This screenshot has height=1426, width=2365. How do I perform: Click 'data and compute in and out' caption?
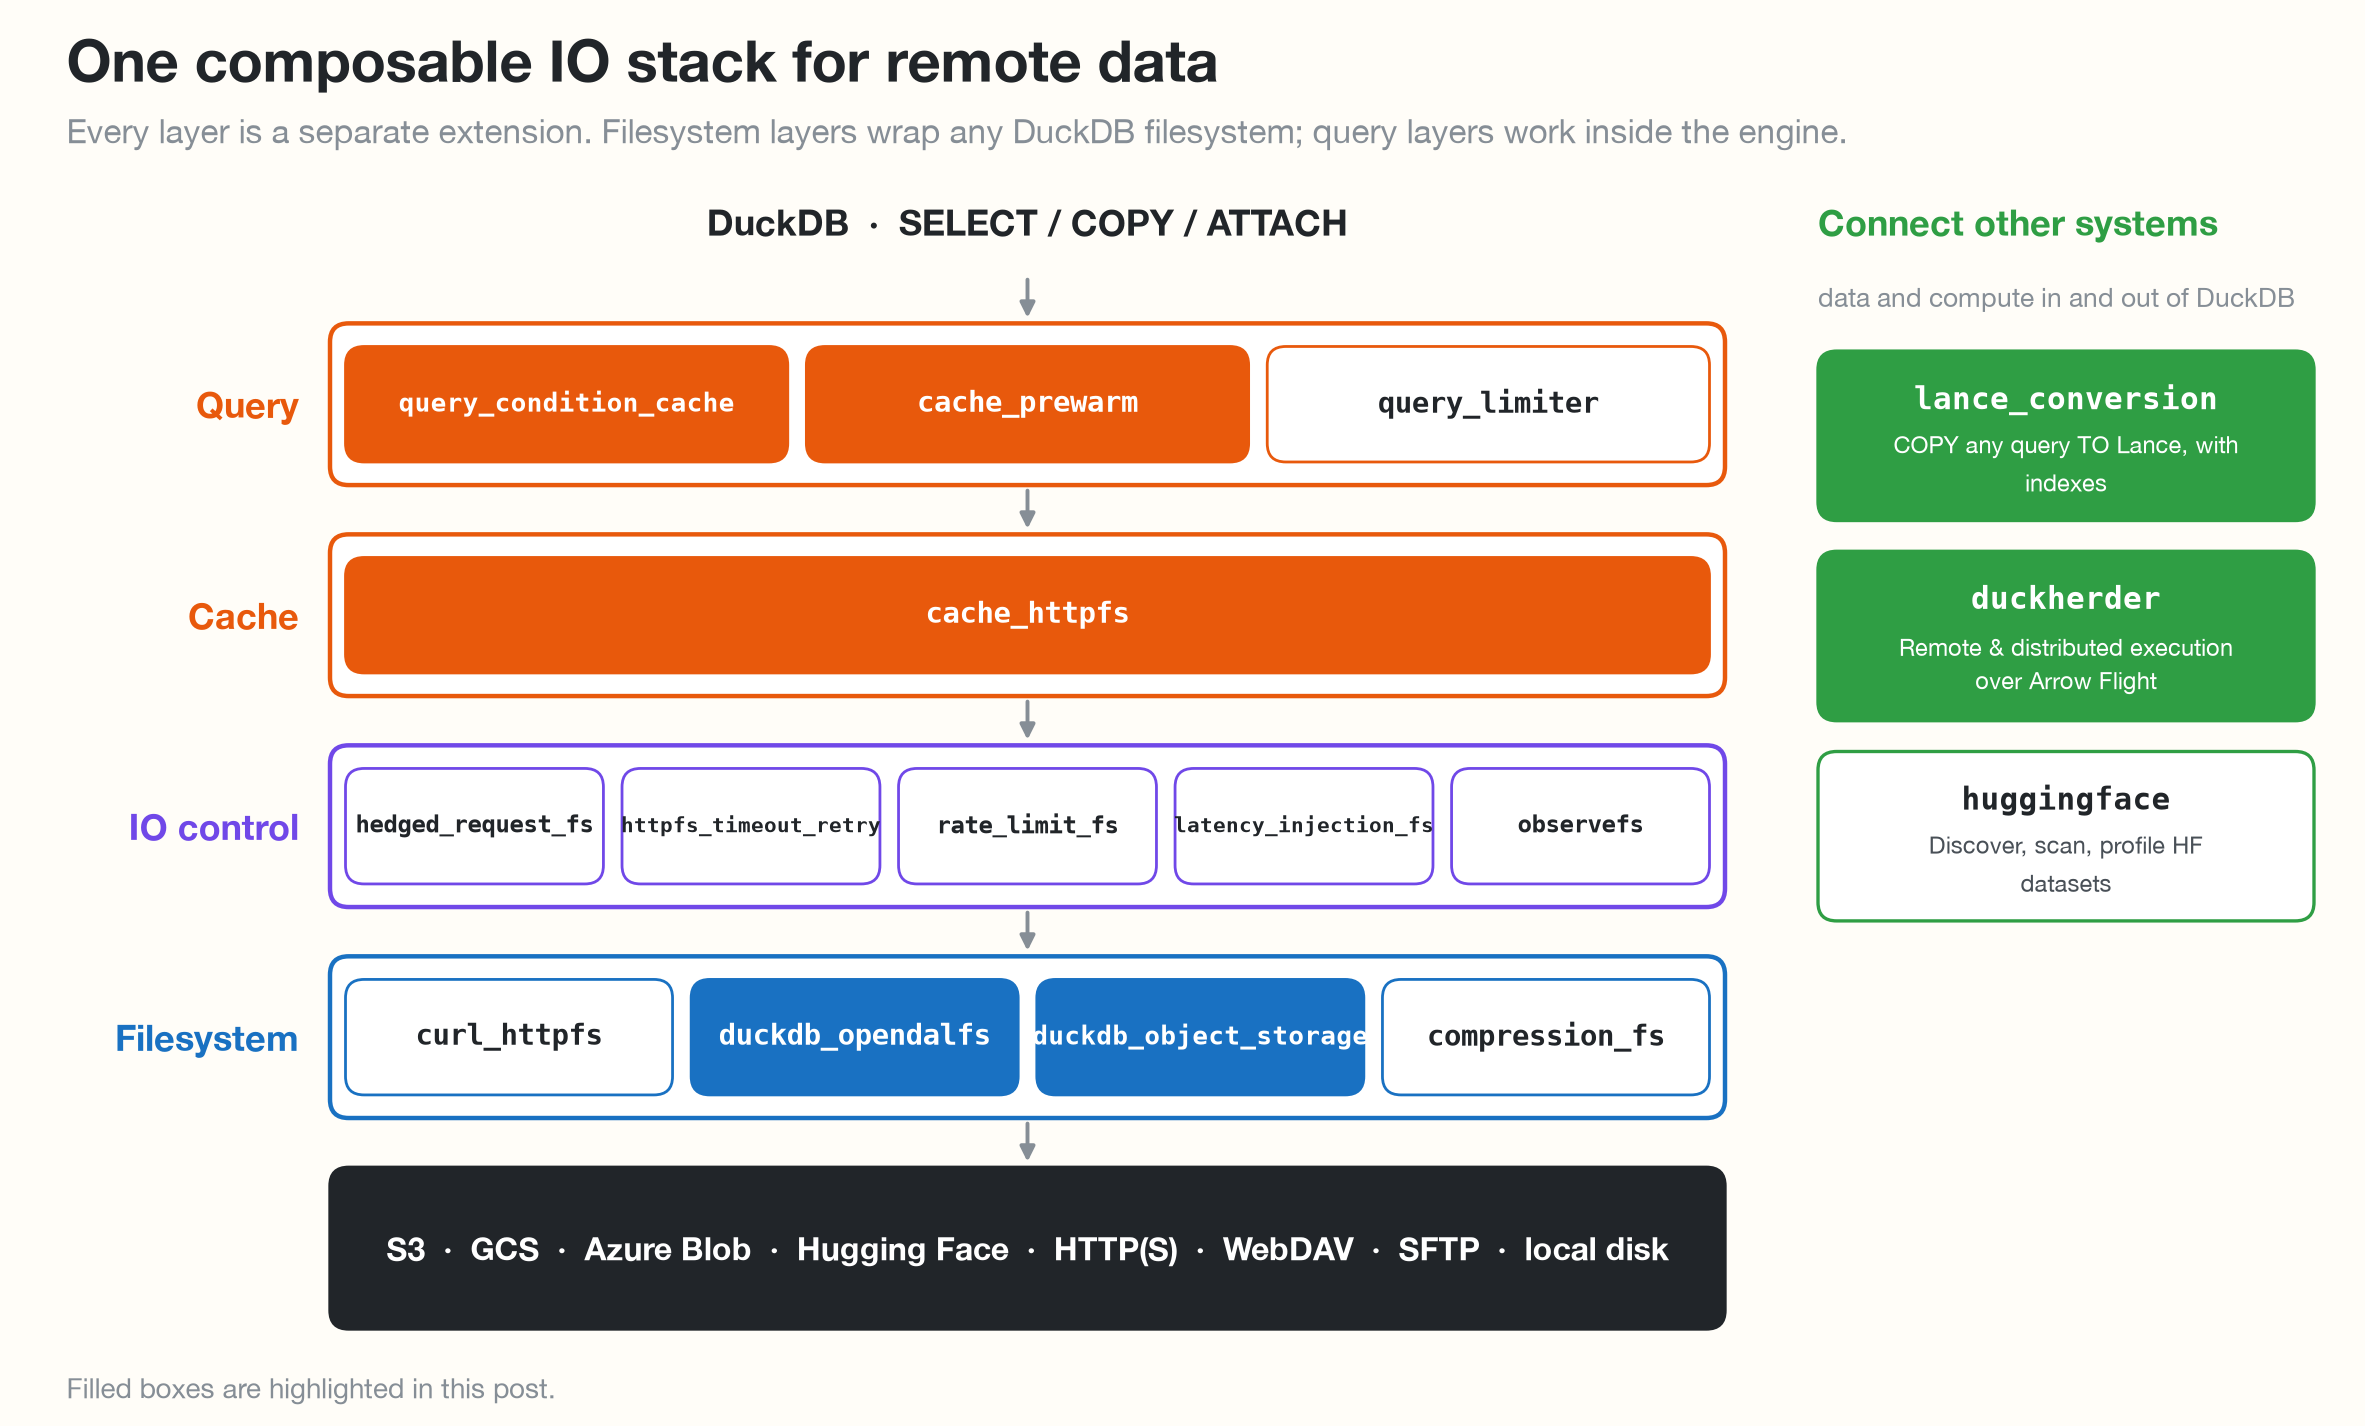tap(2056, 298)
